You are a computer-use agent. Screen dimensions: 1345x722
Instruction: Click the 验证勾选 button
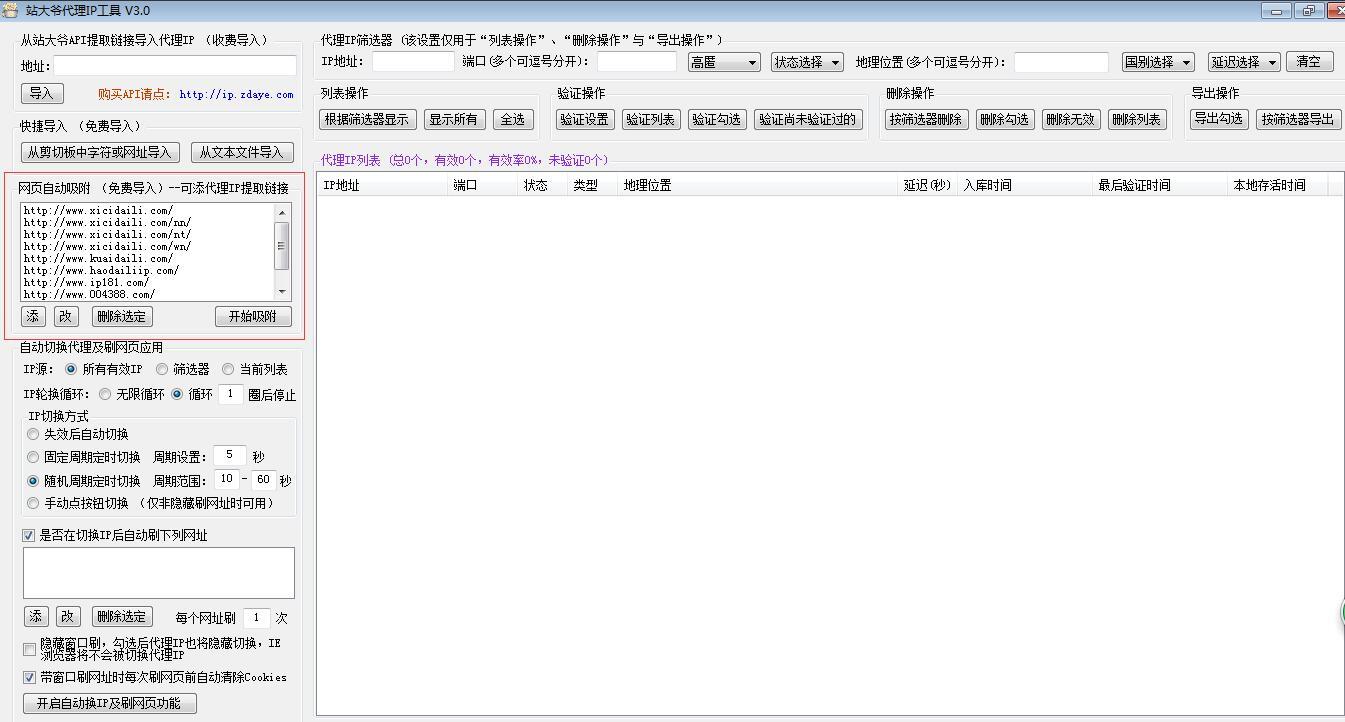[x=716, y=119]
